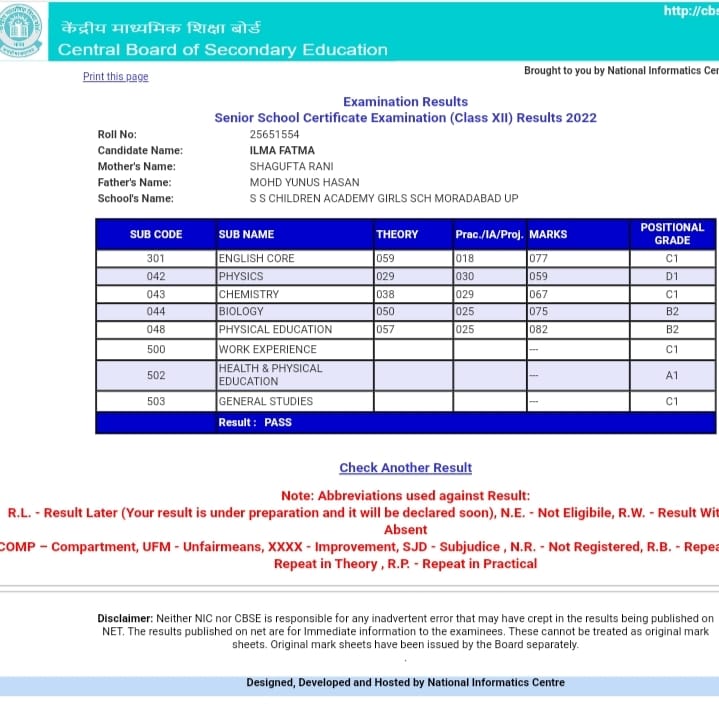Screen dimensions: 719x712
Task: Click the Prac./IA/Proj. column header
Action: [489, 234]
